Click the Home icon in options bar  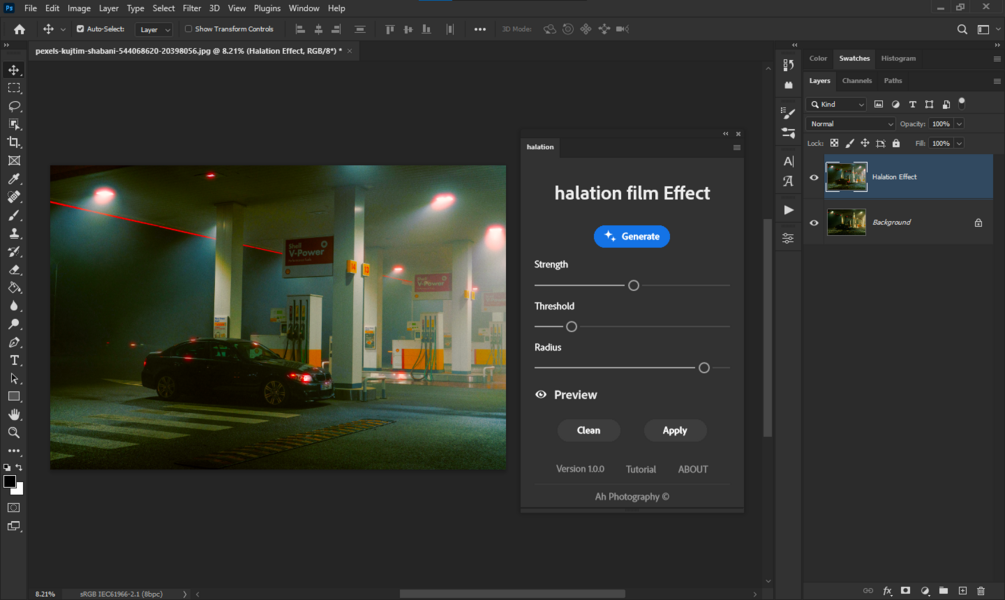(19, 29)
